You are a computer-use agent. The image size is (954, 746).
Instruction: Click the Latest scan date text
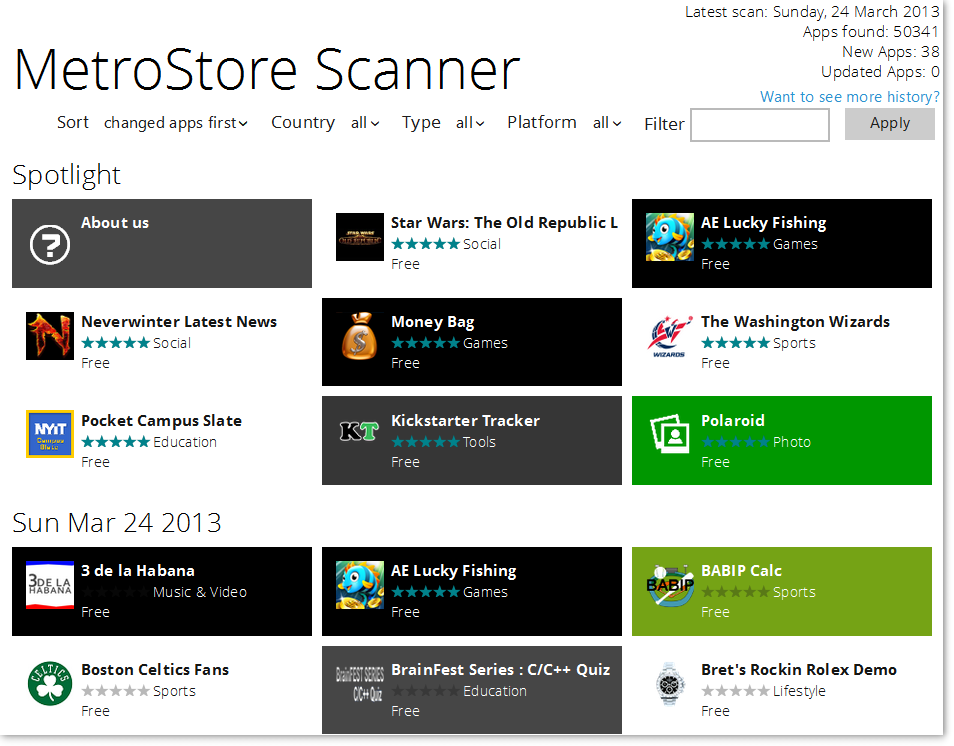pyautogui.click(x=812, y=12)
